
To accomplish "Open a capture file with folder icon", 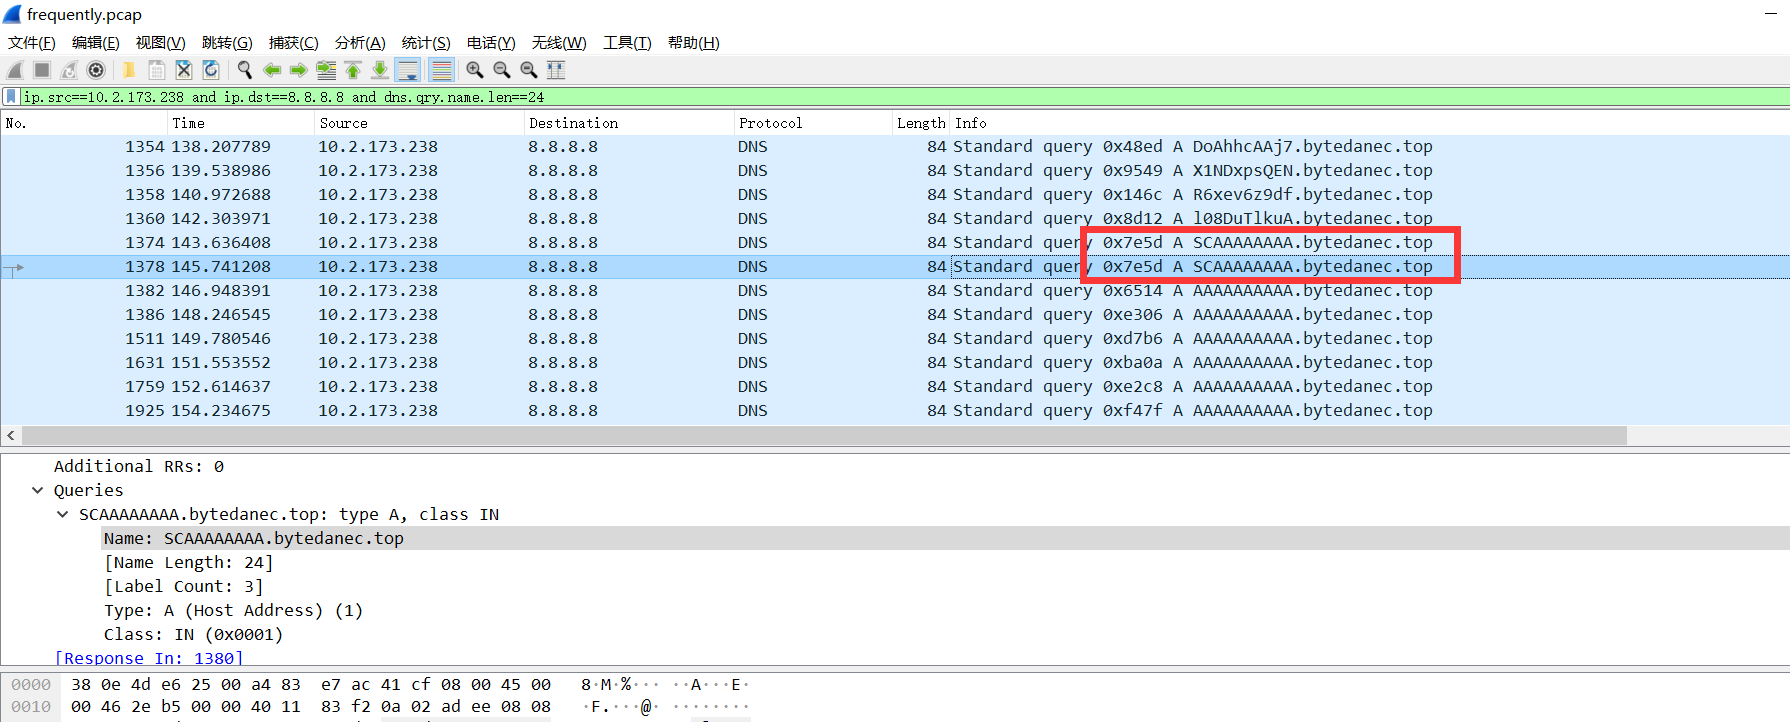I will pyautogui.click(x=129, y=70).
